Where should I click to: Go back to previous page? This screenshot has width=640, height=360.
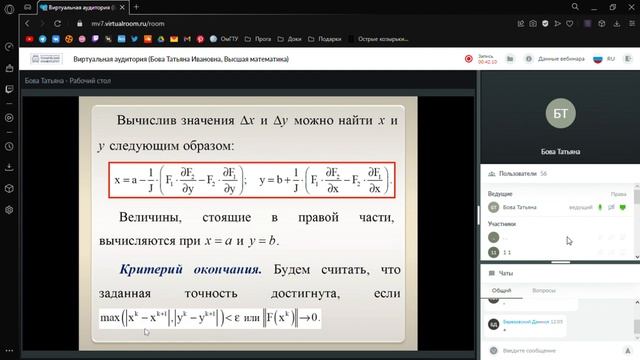(x=27, y=24)
